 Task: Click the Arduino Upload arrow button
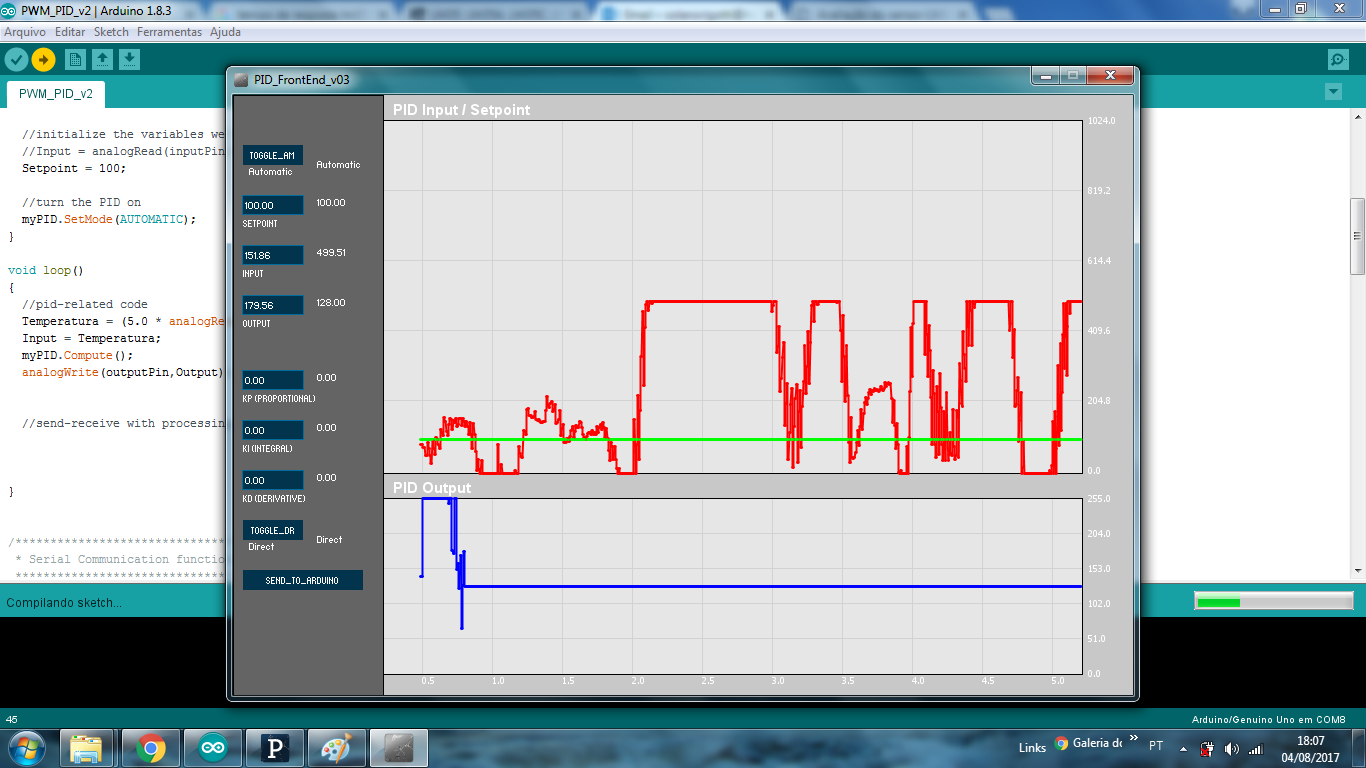pyautogui.click(x=43, y=59)
